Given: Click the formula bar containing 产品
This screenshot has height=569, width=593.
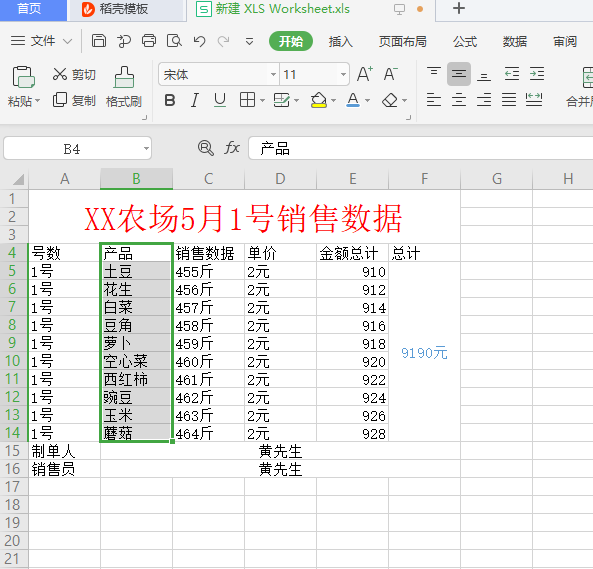Looking at the screenshot, I should 420,148.
